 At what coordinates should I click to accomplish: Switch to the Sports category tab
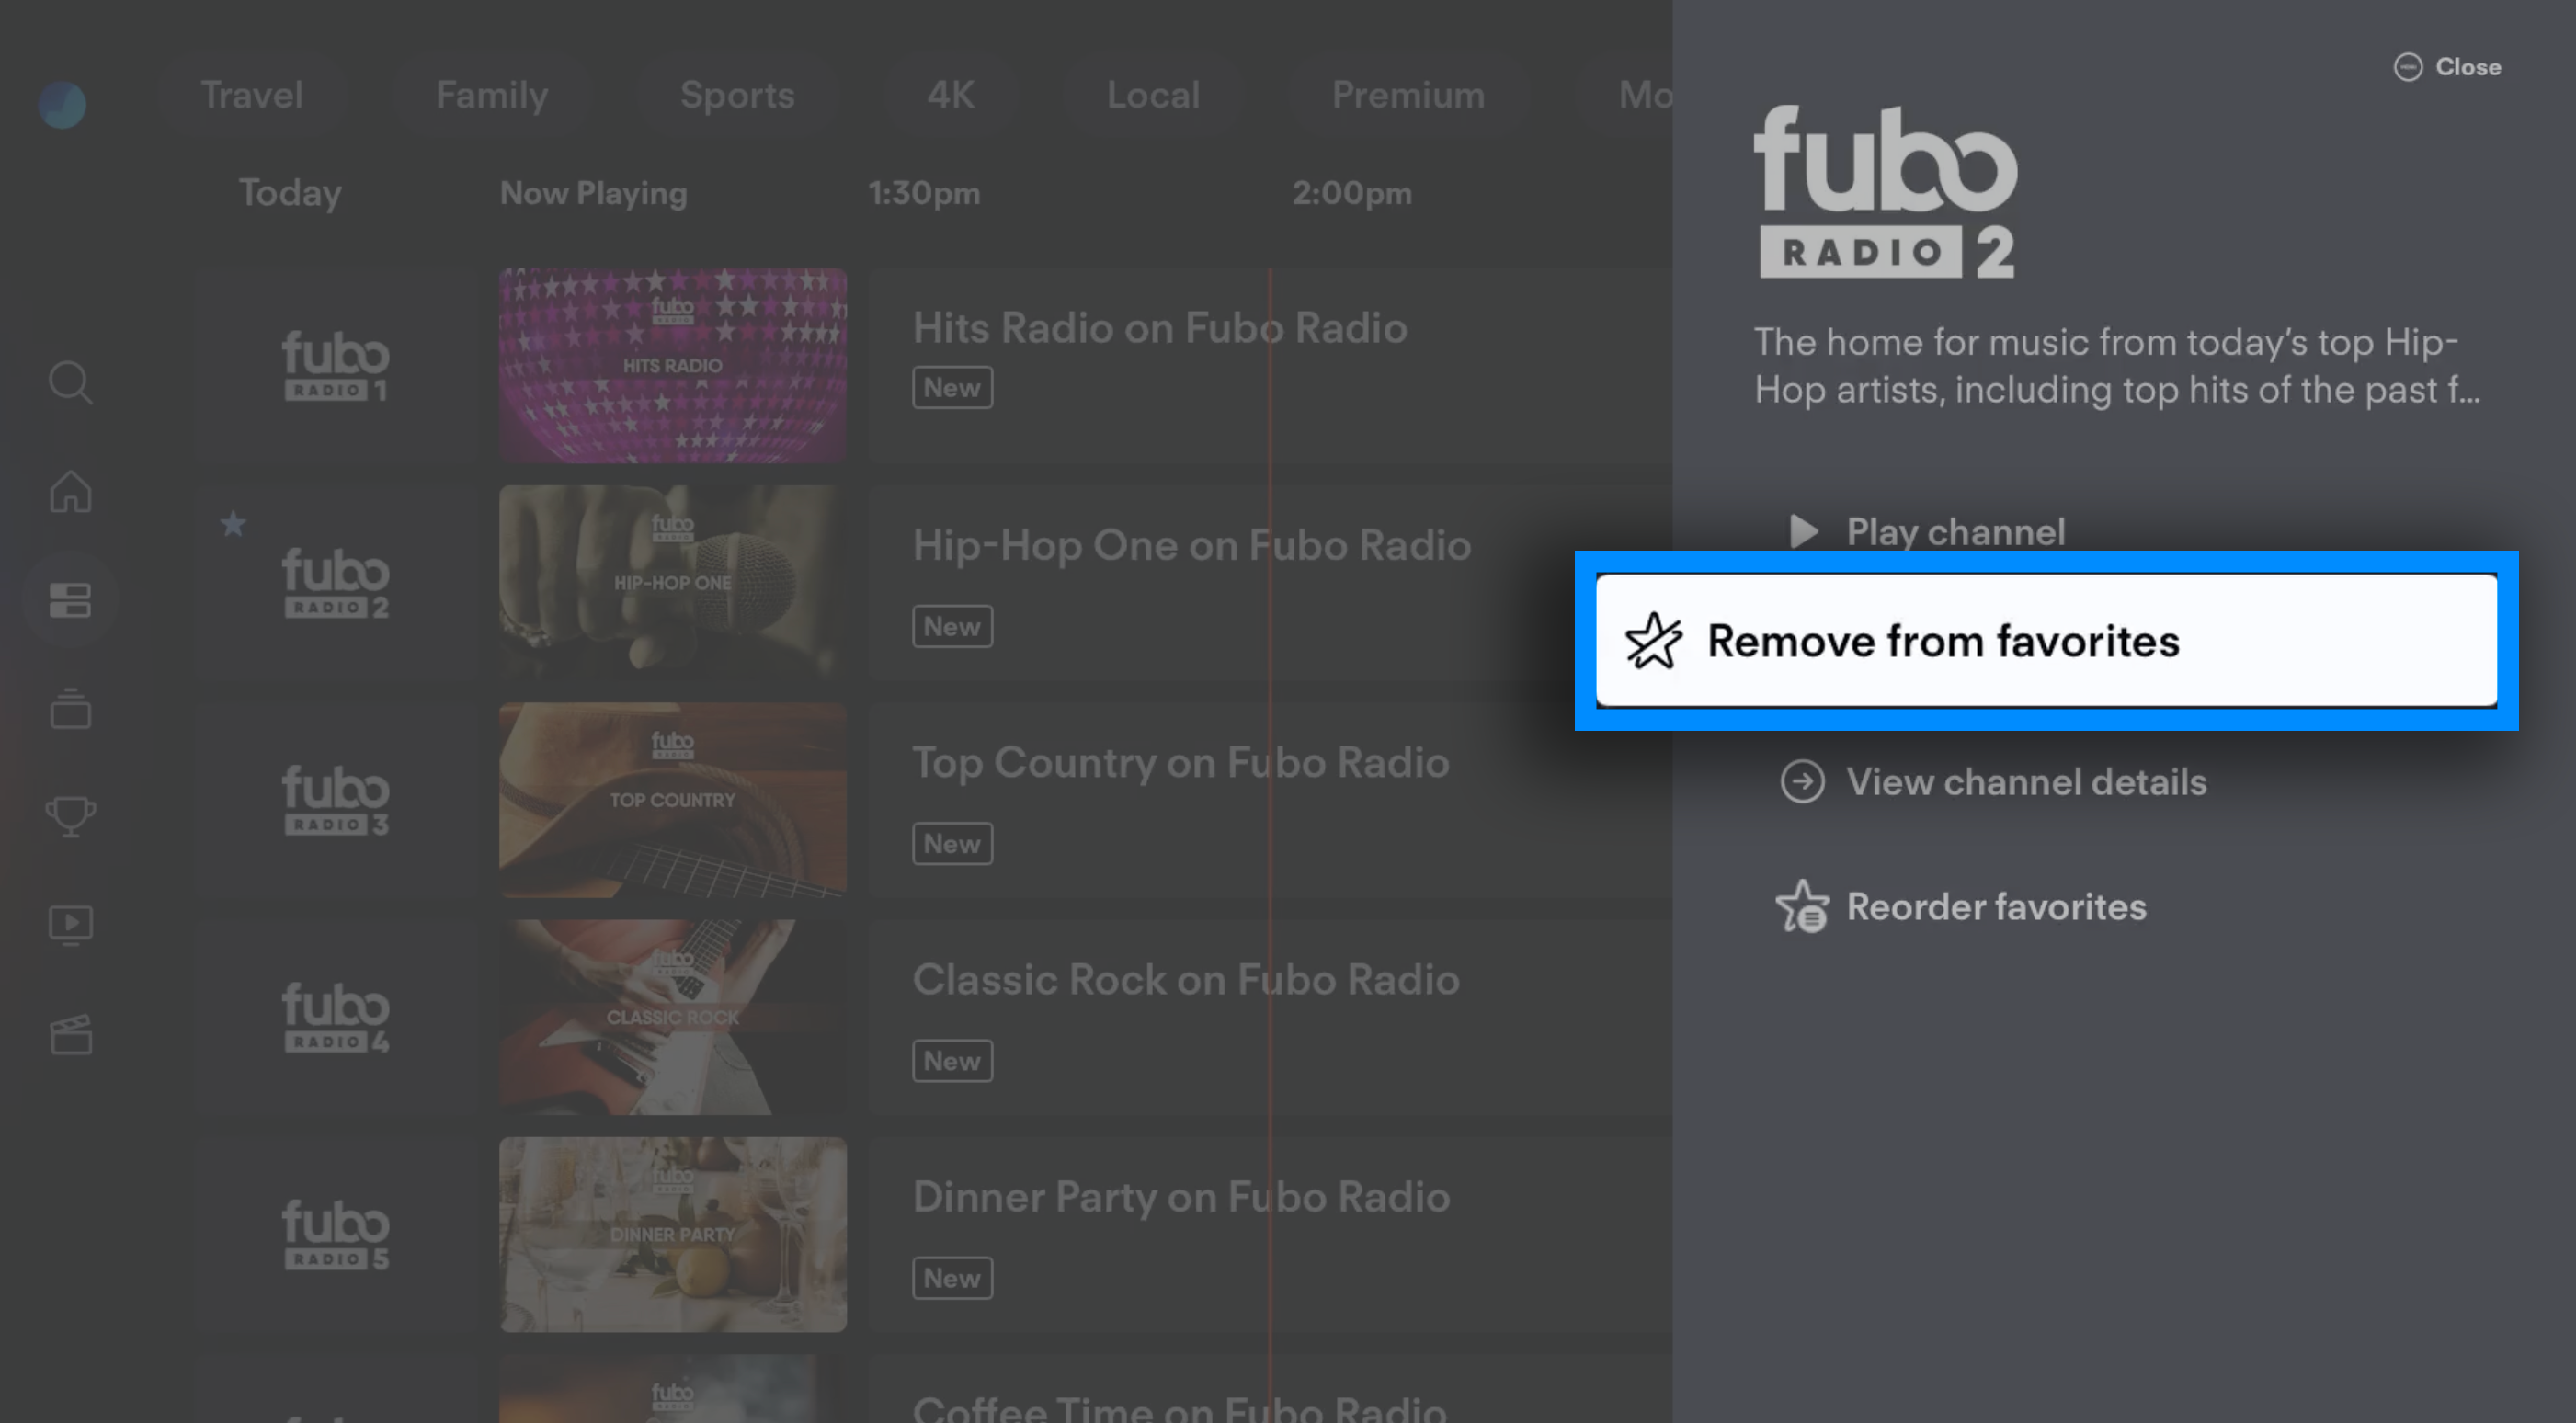(738, 95)
